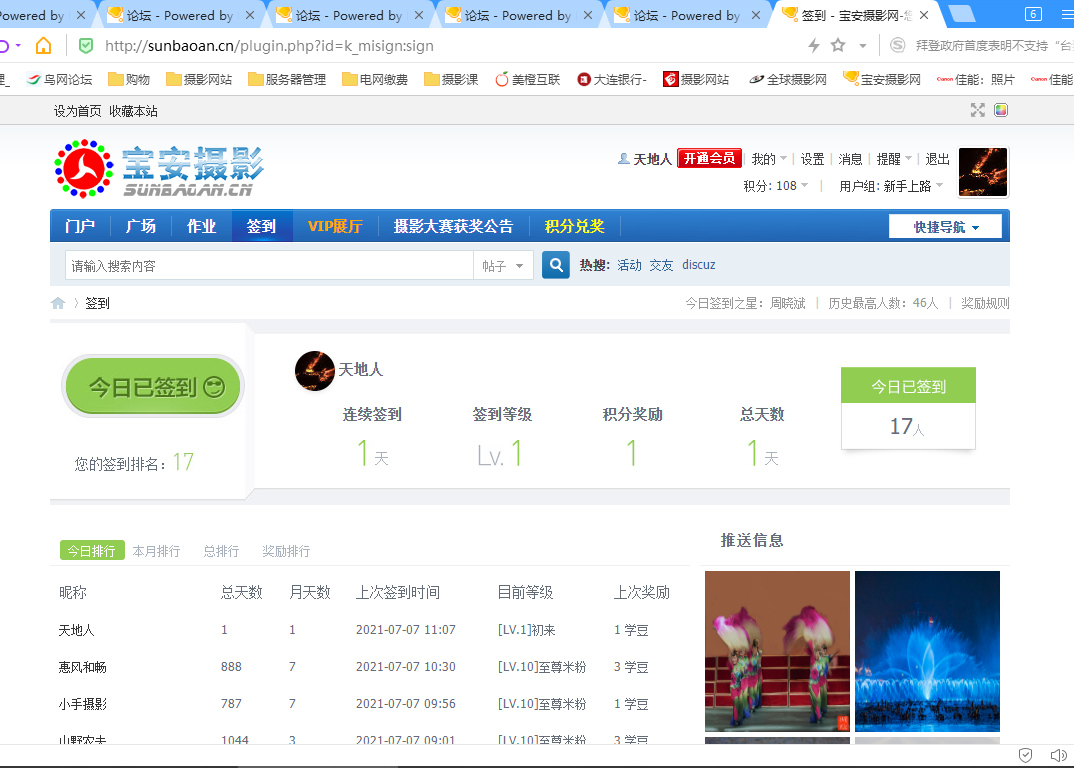
Task: Open 摄影大赛获奖公告 navigation tab
Action: coord(453,226)
